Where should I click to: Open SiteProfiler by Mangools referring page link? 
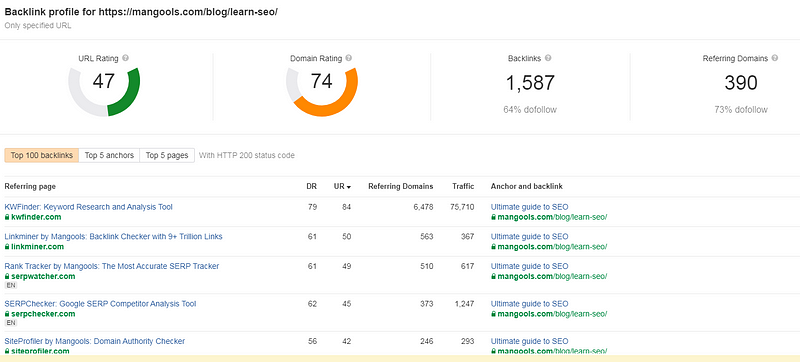(x=95, y=341)
